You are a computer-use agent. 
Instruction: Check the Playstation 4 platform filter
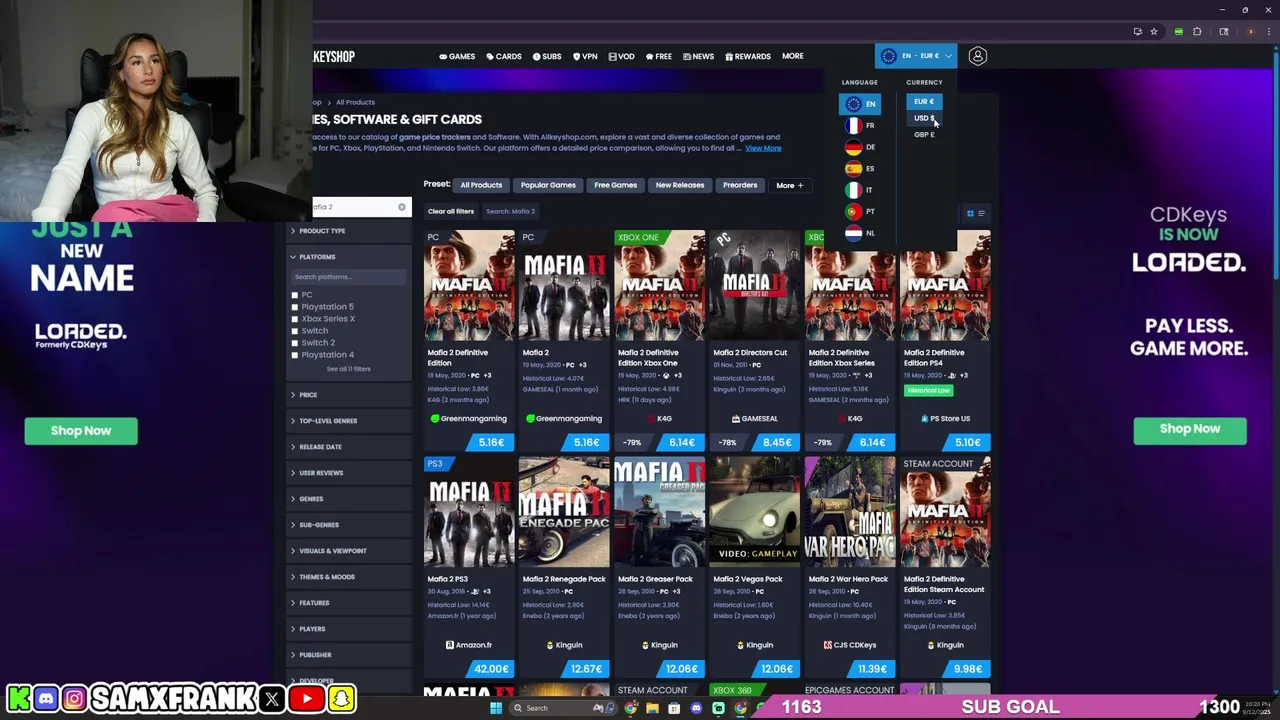(295, 355)
